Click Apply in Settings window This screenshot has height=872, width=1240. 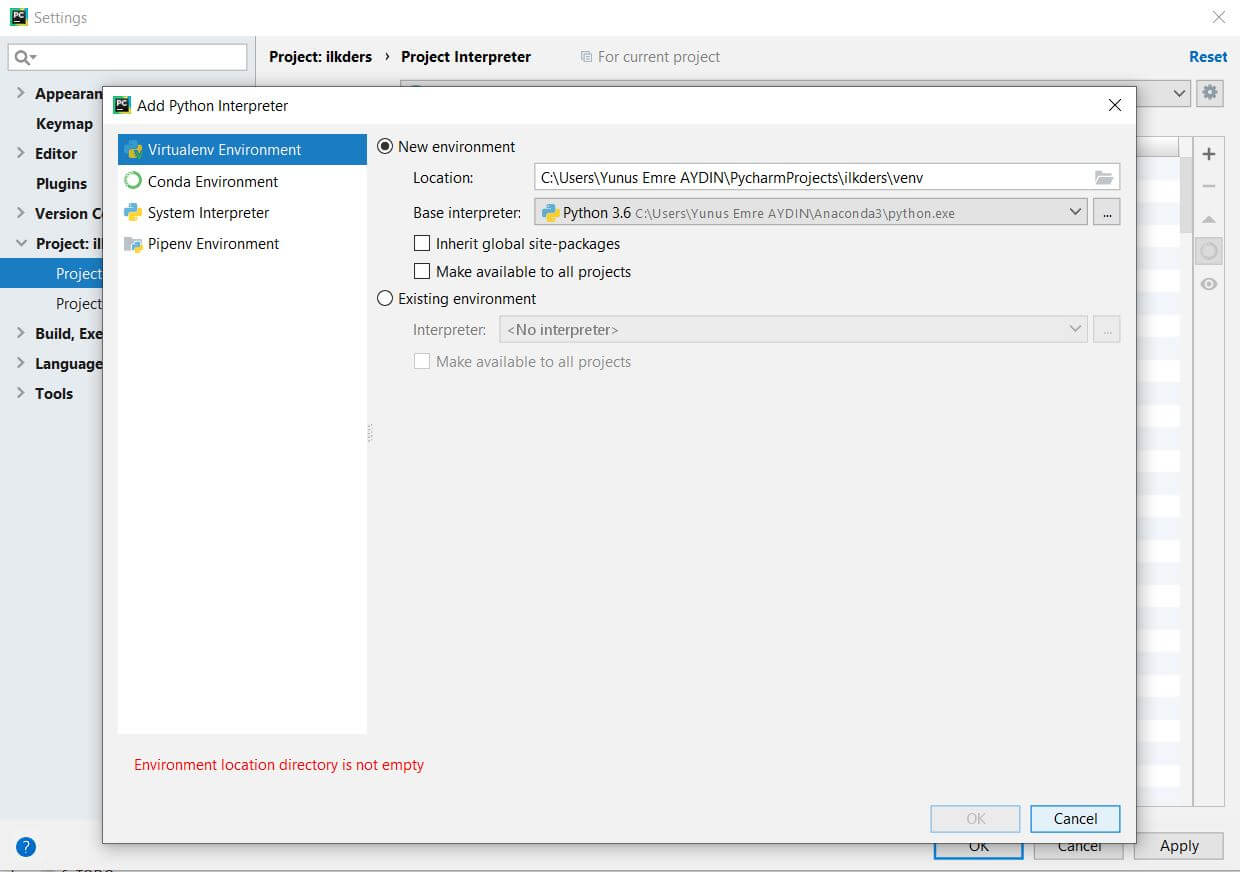(1179, 846)
